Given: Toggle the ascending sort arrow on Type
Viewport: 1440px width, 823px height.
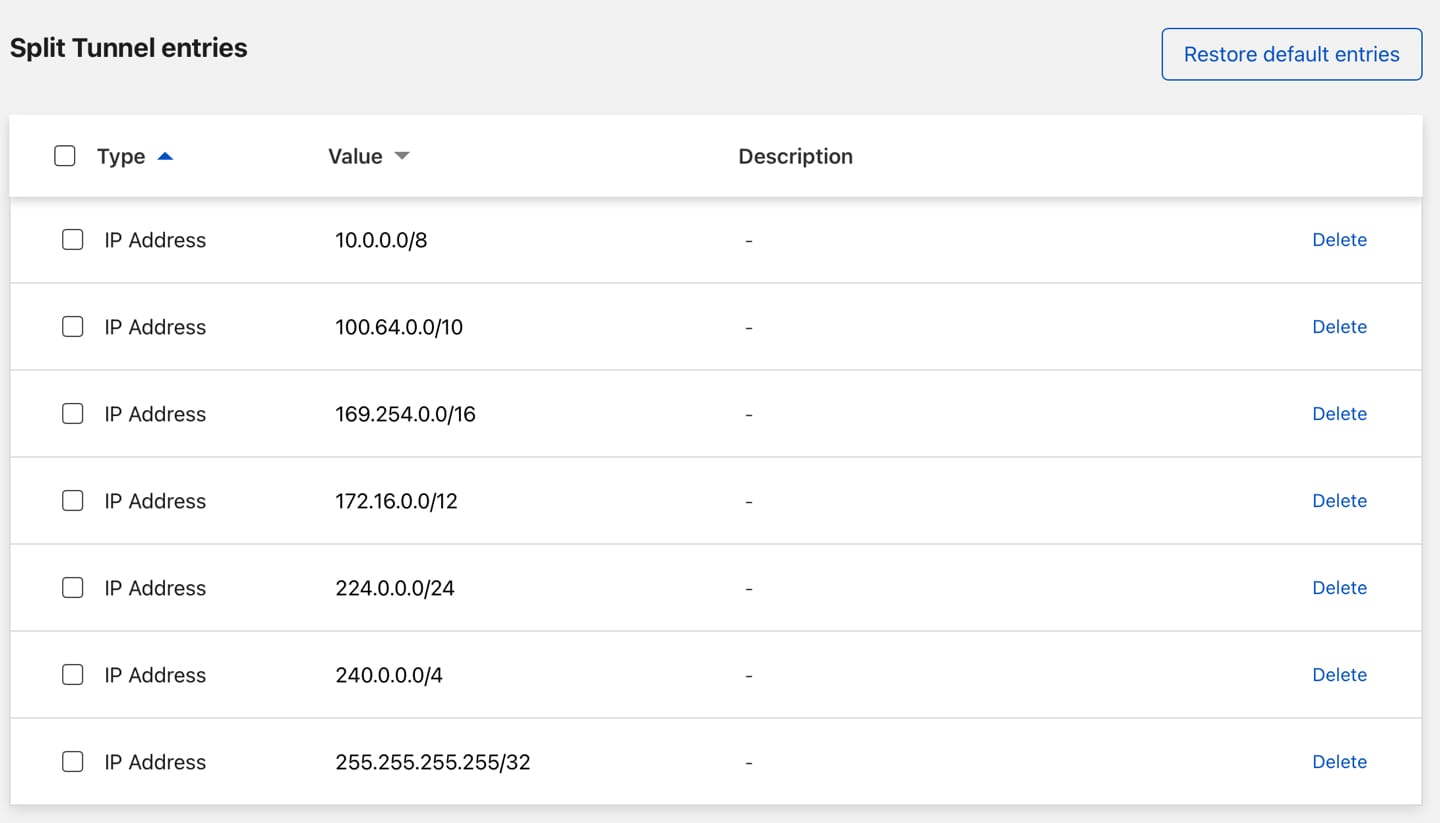Looking at the screenshot, I should point(166,156).
